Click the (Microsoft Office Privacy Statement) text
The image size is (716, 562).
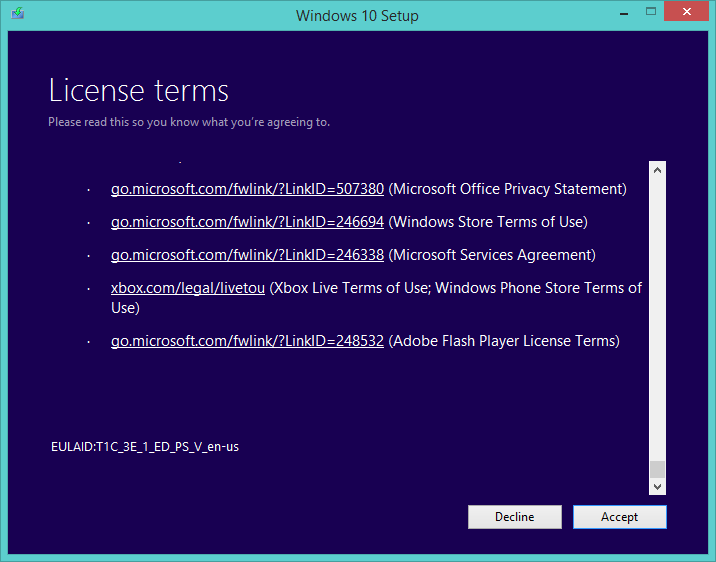[507, 189]
